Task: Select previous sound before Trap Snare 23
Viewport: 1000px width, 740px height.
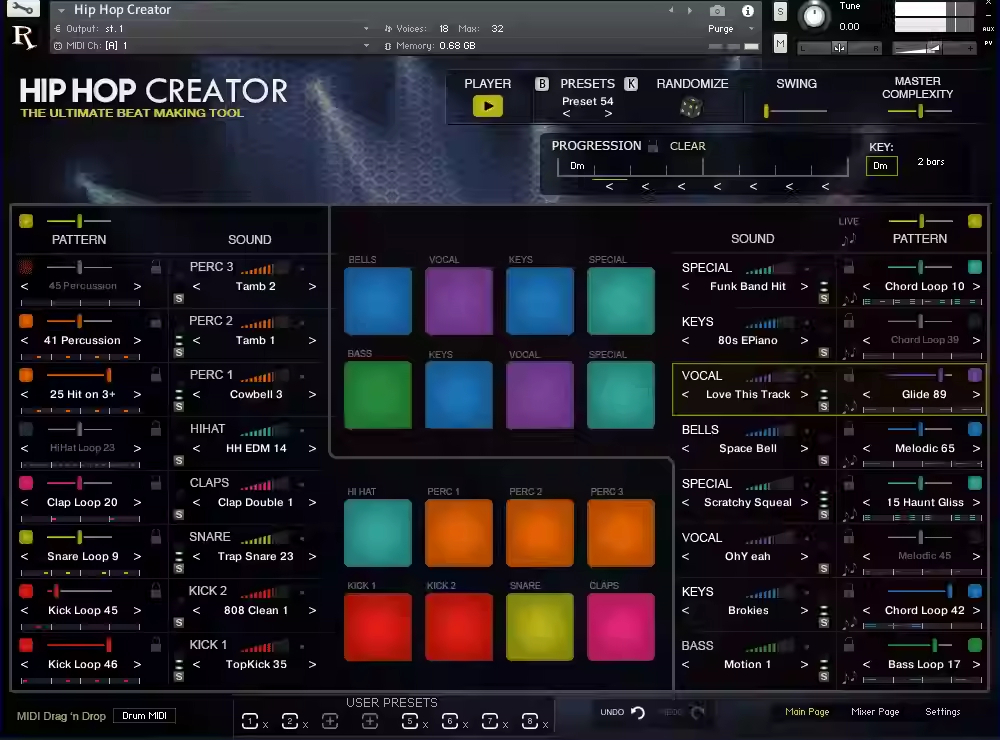Action: click(x=196, y=556)
